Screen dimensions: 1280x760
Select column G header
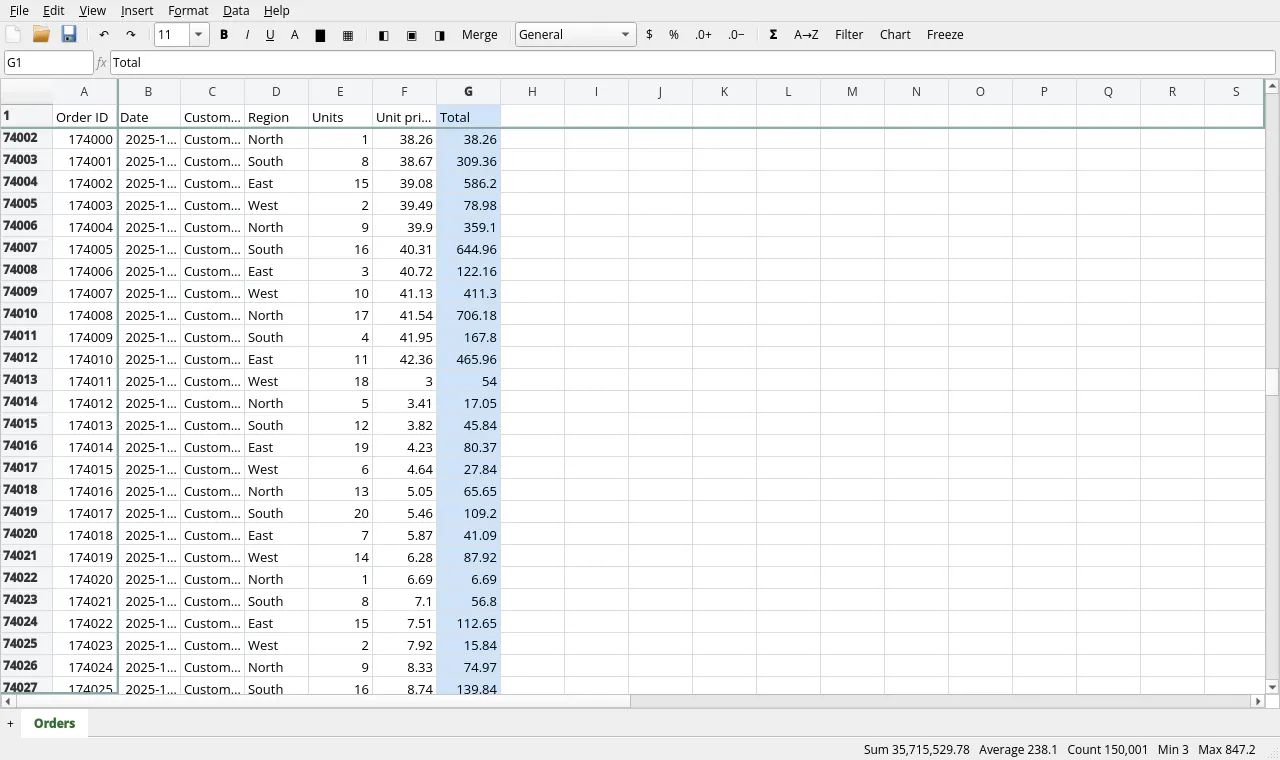(x=468, y=91)
